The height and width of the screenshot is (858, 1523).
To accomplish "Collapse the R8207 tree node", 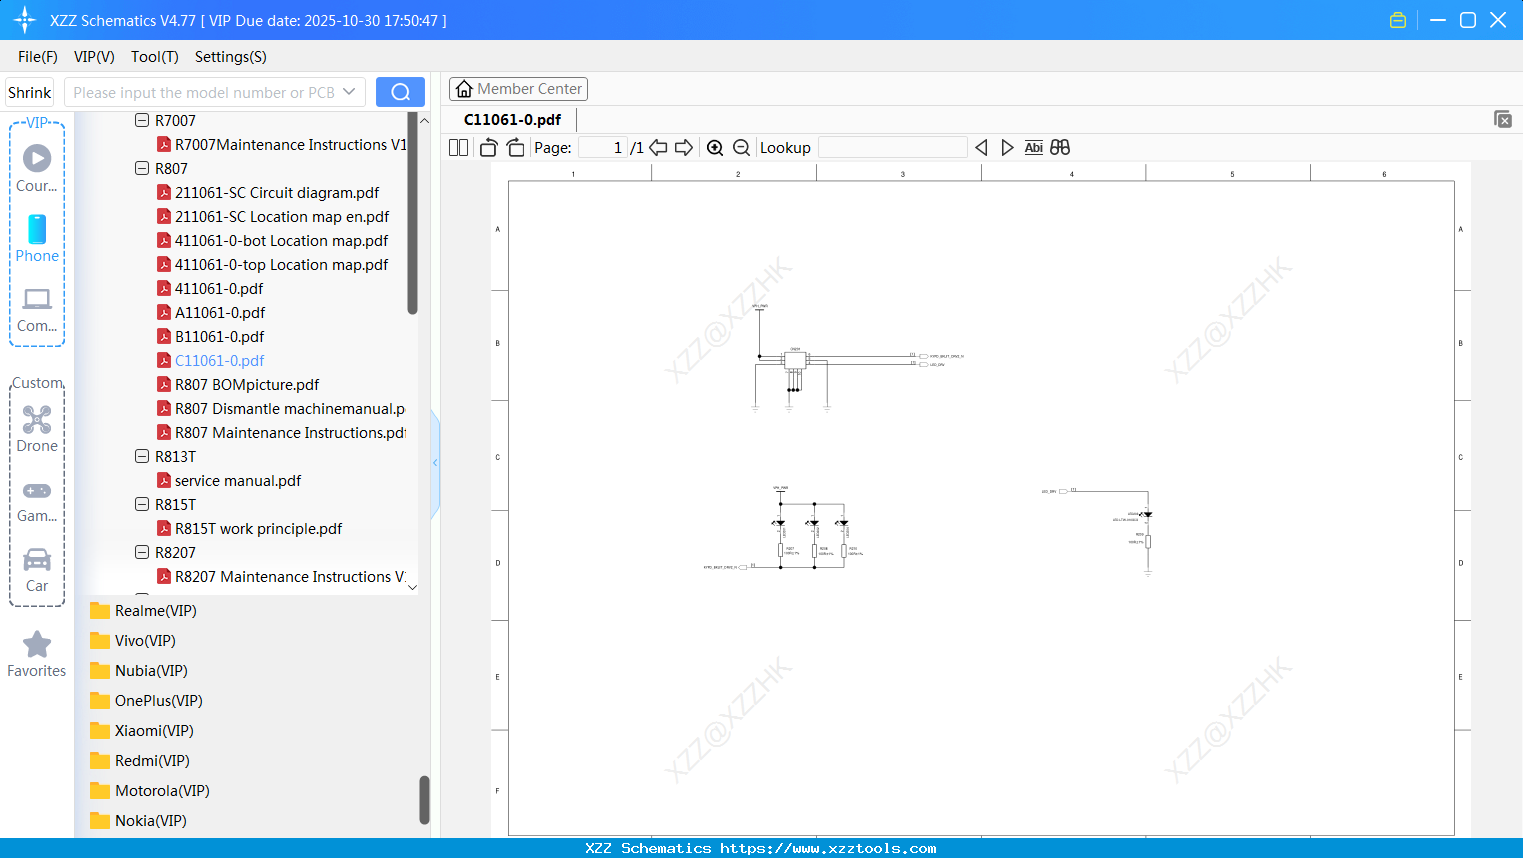I will click(142, 552).
